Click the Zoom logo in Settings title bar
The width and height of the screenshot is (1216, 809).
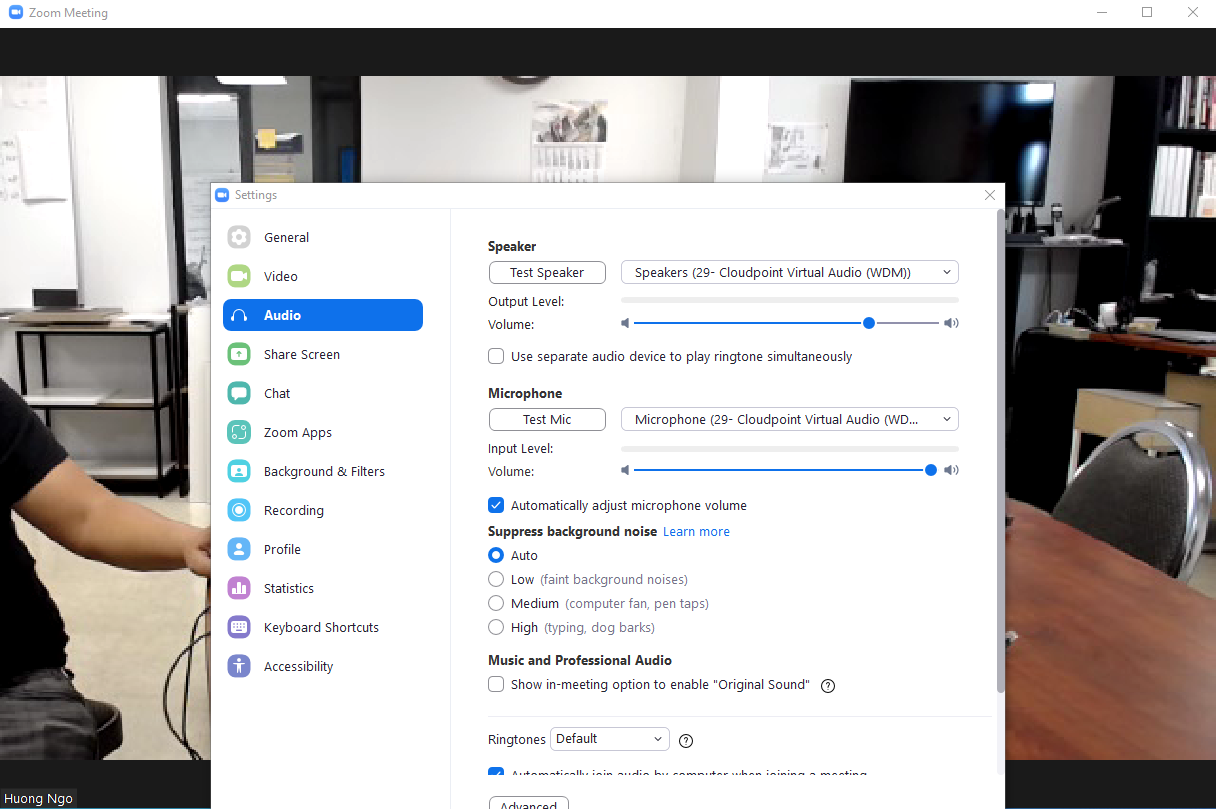point(222,195)
